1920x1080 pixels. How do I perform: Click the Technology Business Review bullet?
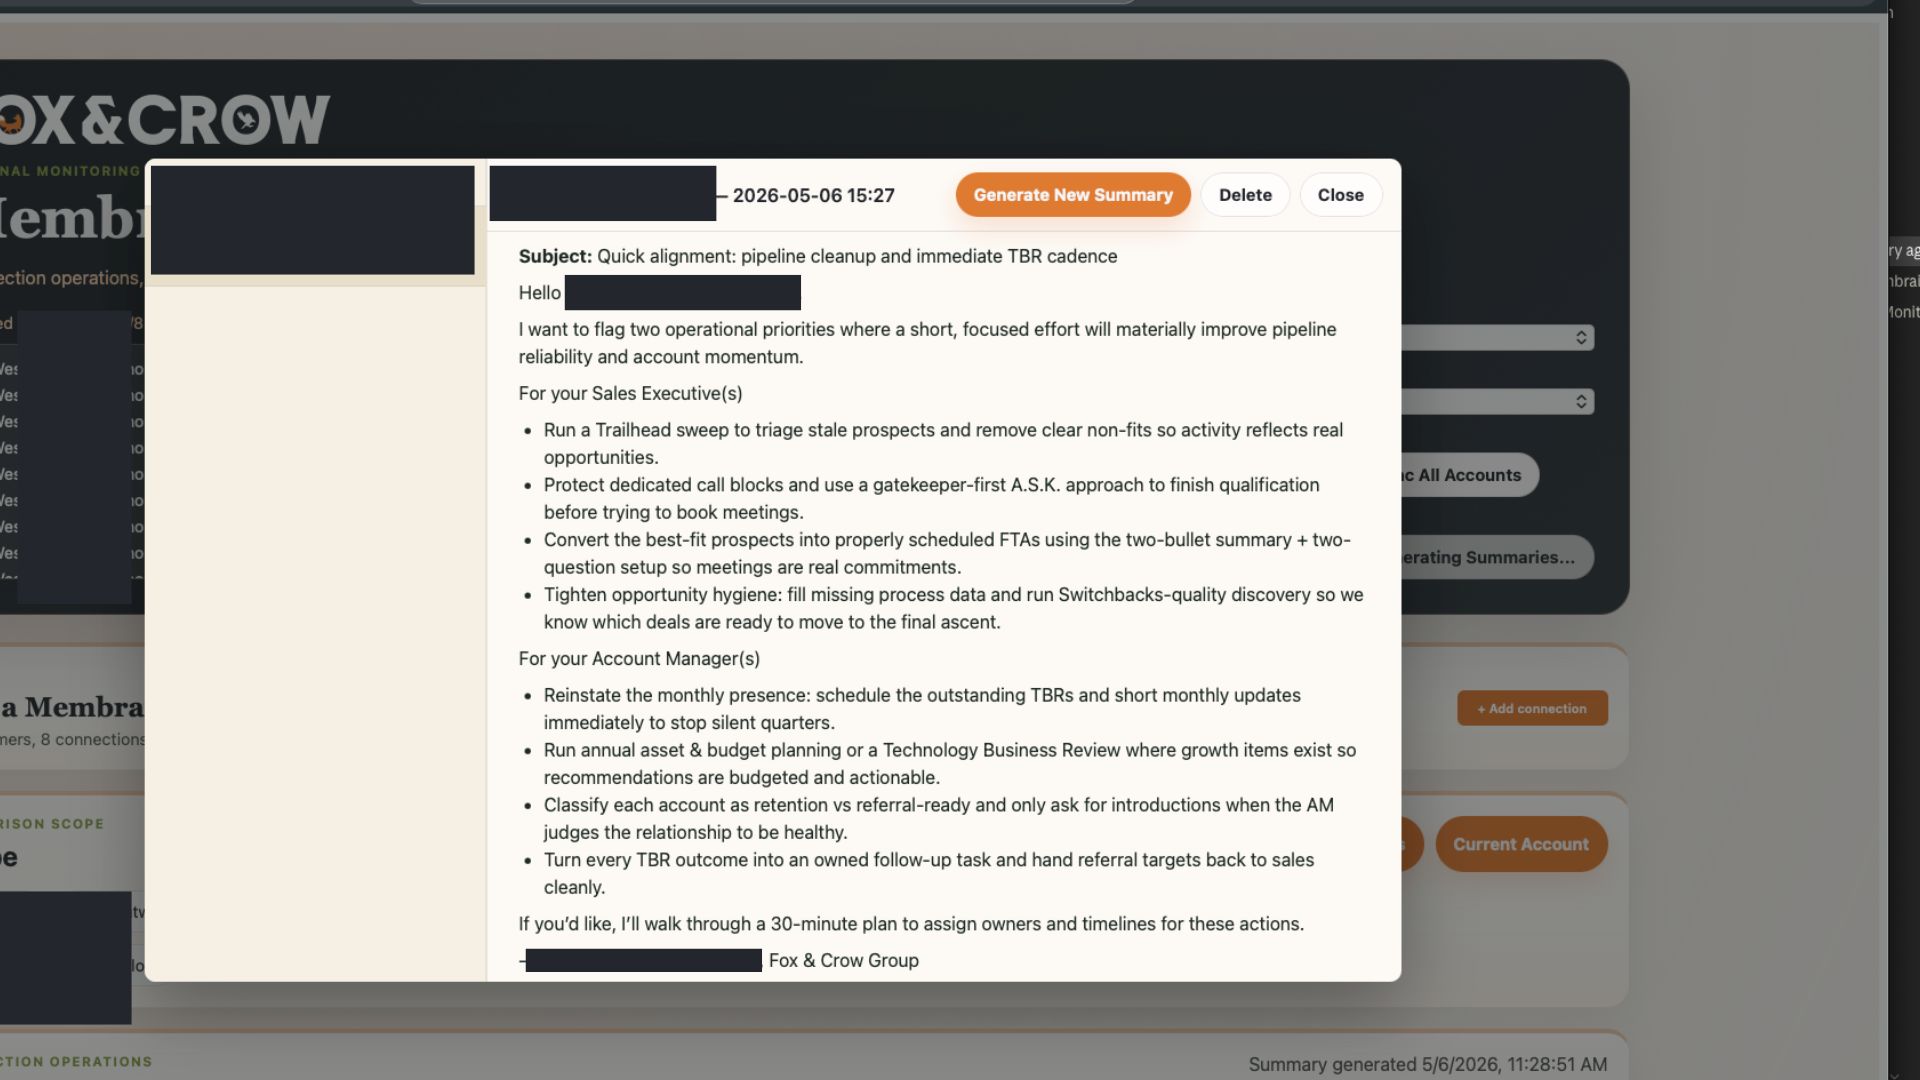point(950,763)
